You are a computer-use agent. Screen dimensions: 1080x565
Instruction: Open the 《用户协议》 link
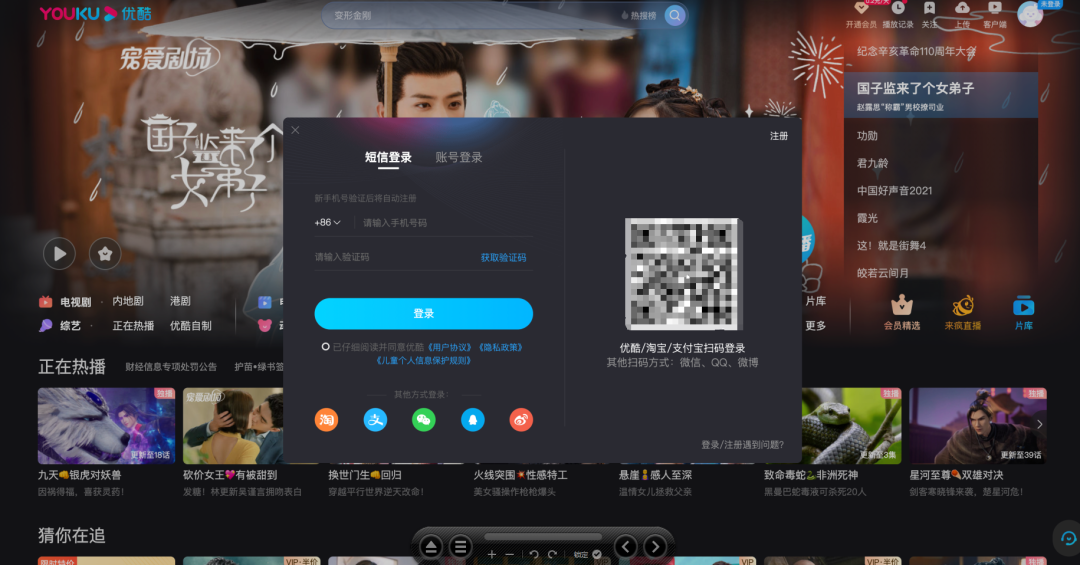coord(450,347)
